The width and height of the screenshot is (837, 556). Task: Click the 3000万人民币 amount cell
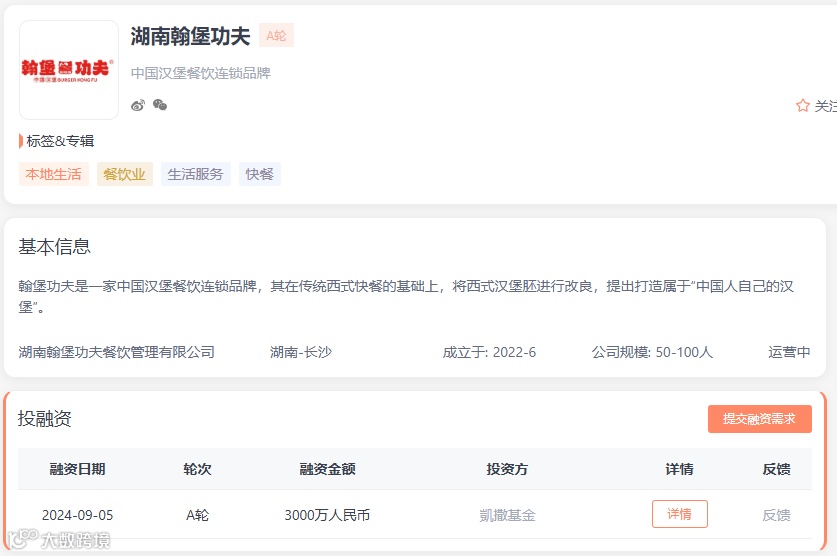click(x=327, y=515)
